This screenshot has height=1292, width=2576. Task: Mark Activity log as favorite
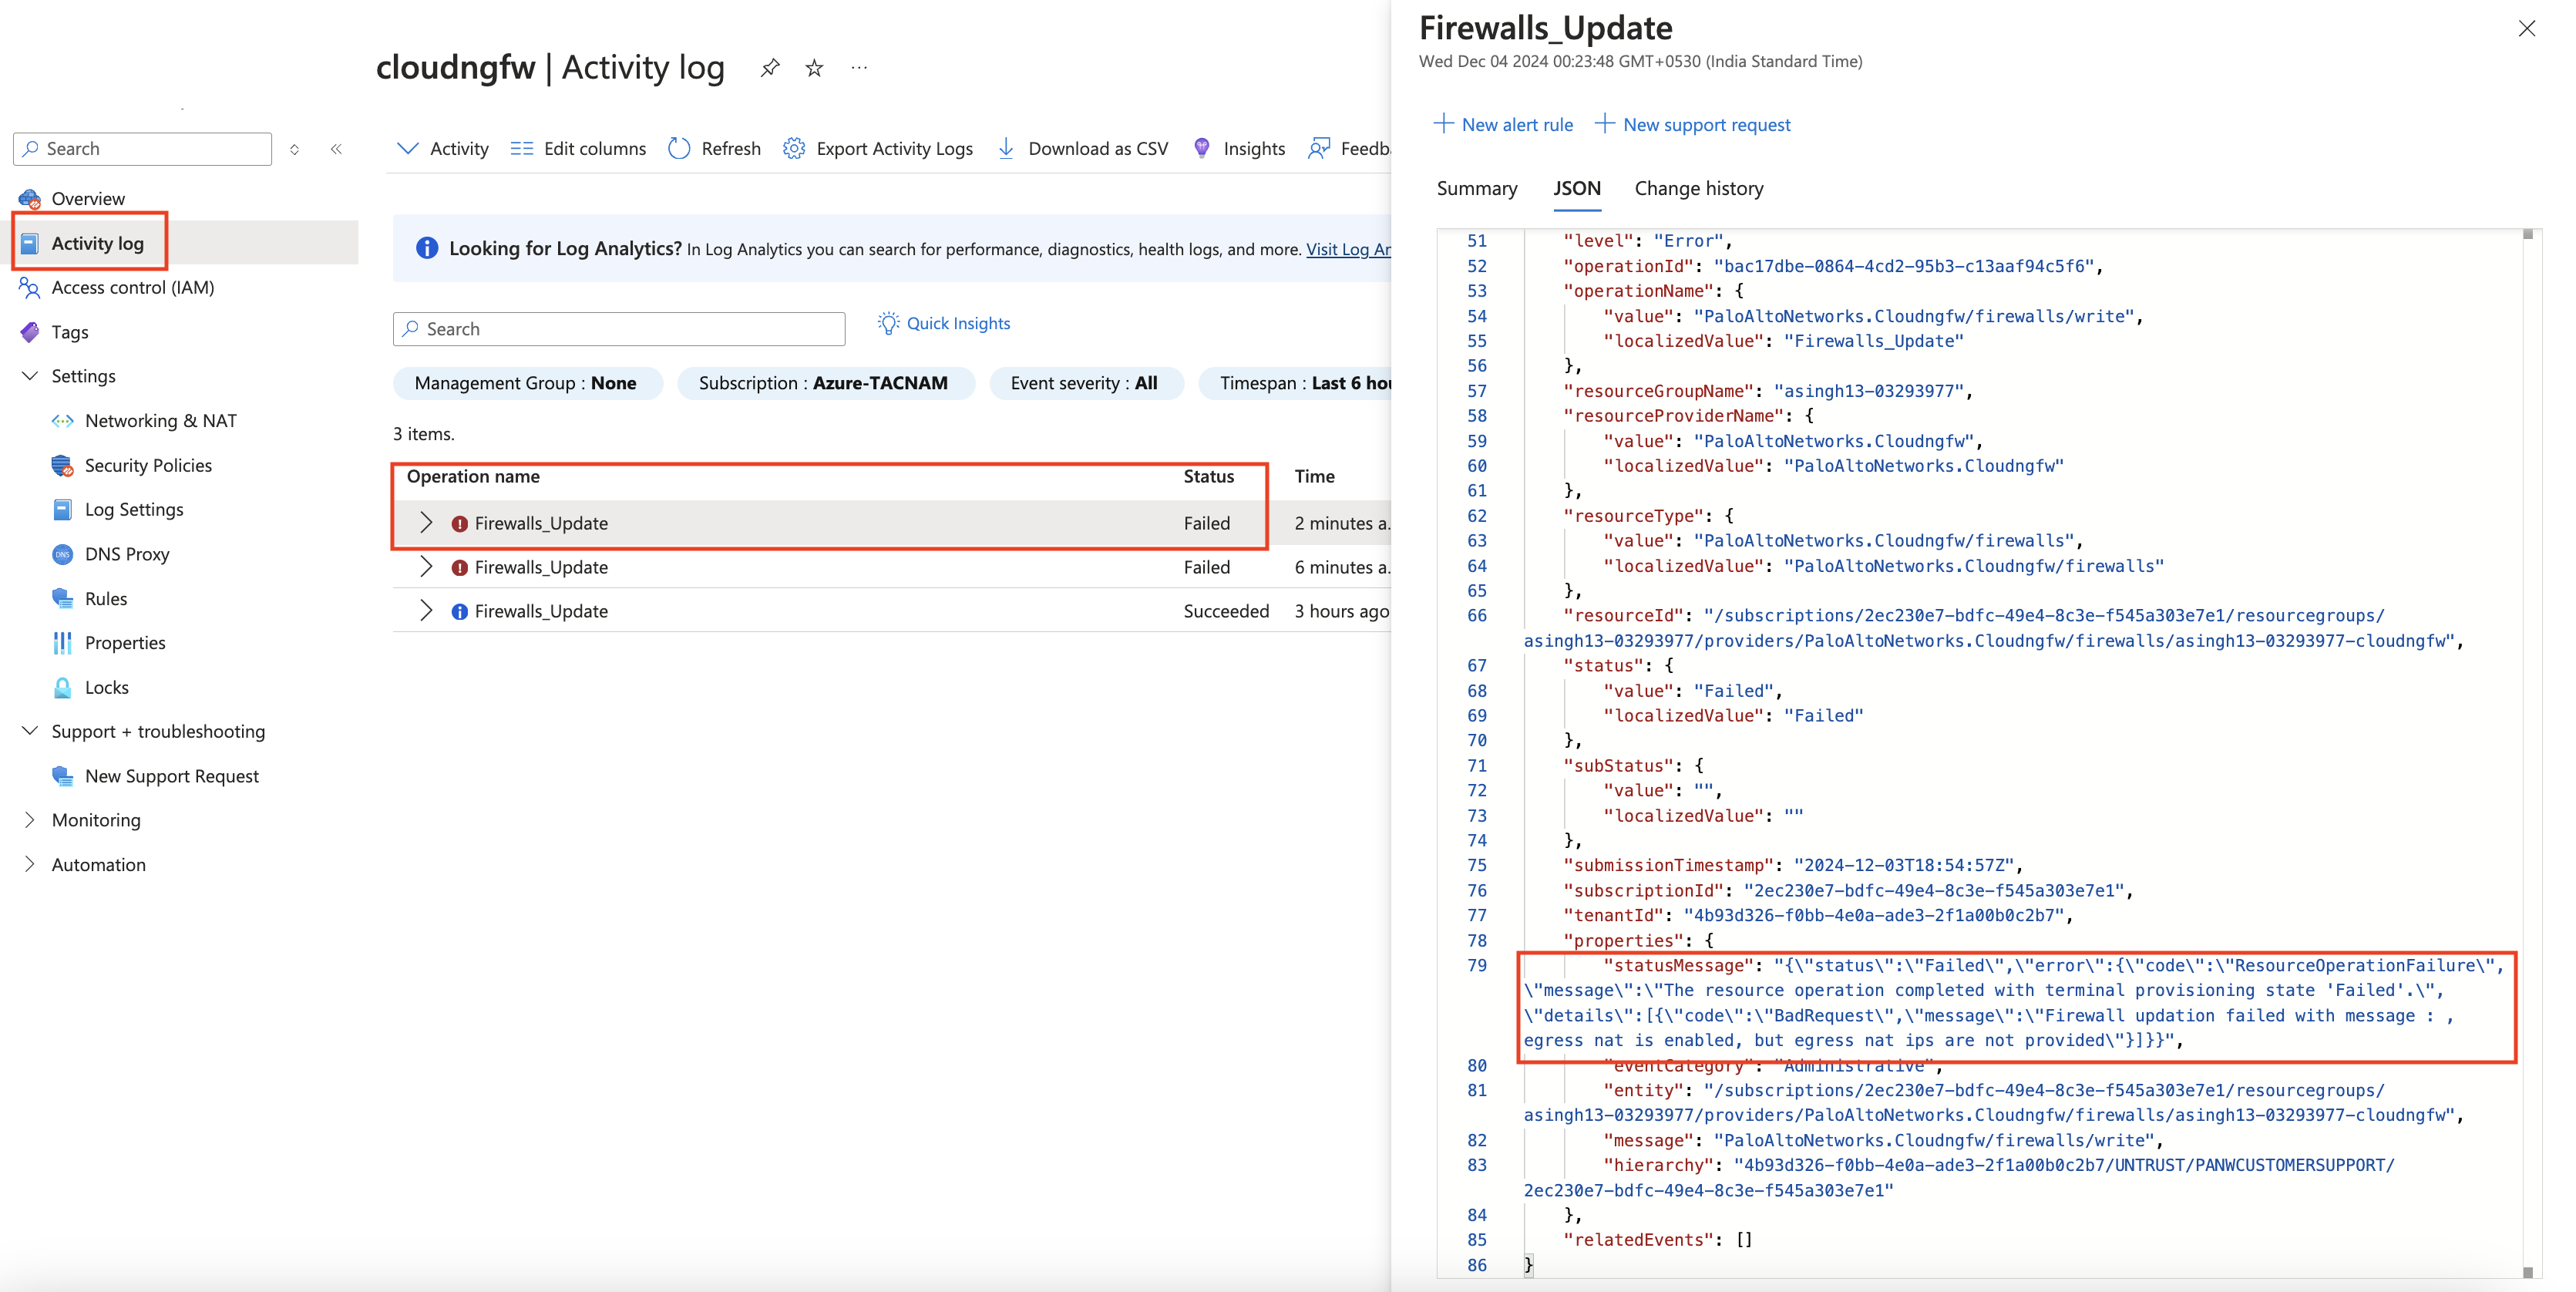click(813, 67)
